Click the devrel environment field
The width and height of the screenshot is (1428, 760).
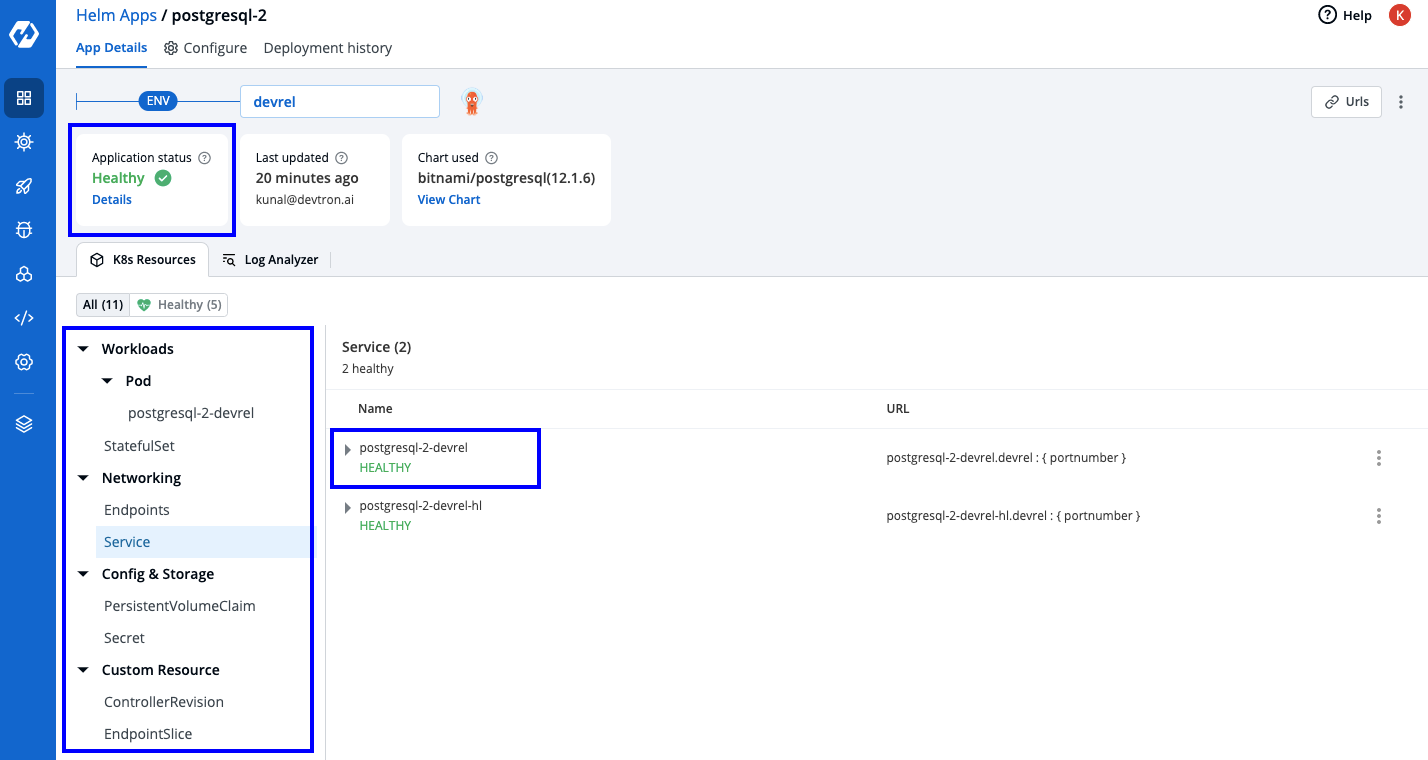tap(339, 102)
